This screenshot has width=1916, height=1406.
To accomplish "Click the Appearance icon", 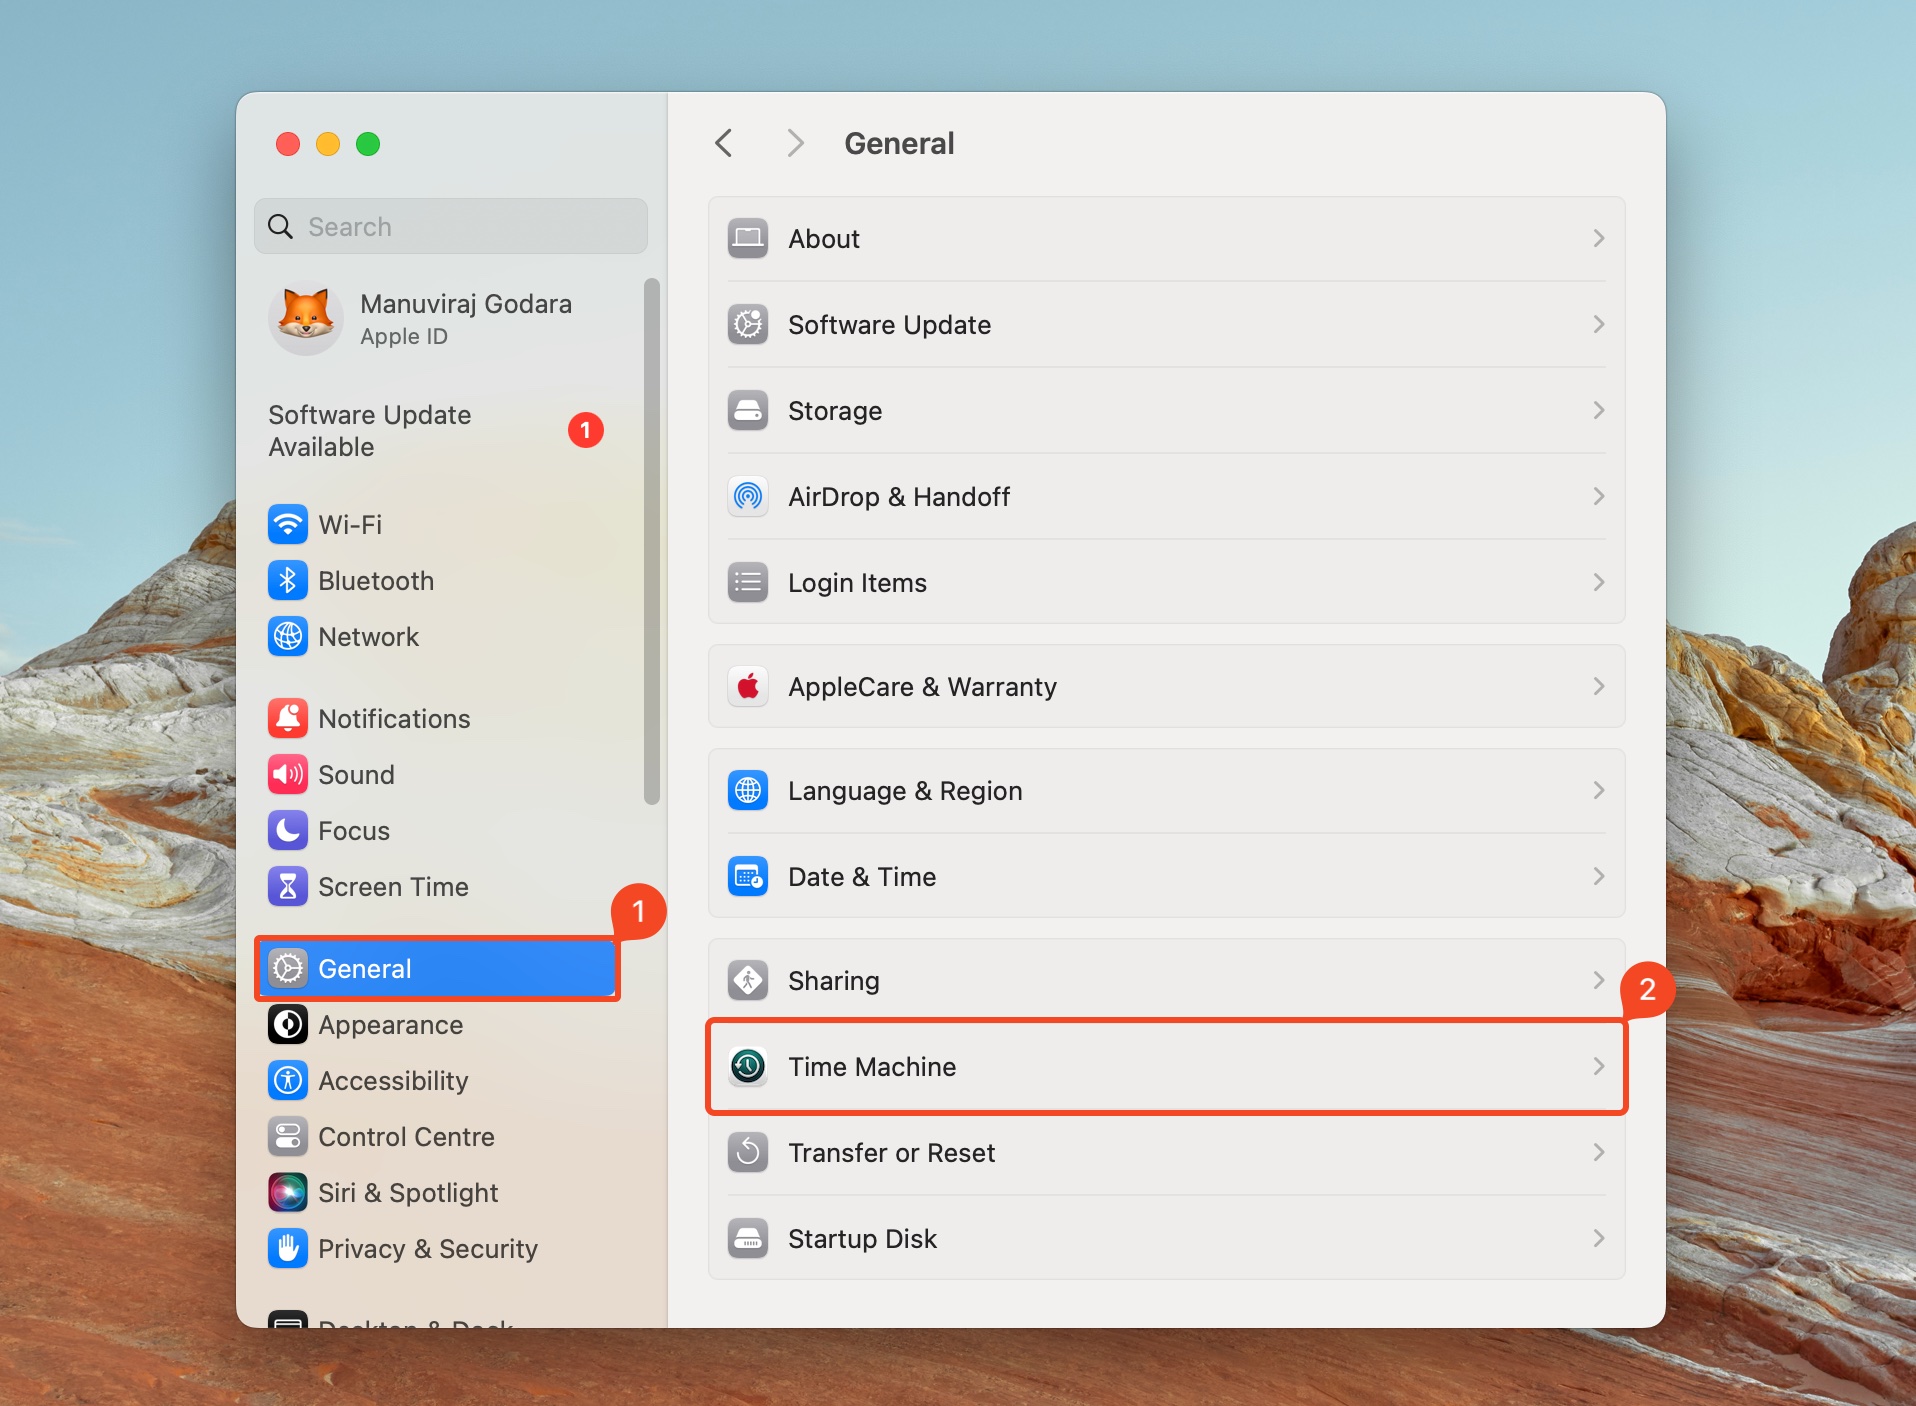I will pyautogui.click(x=288, y=1024).
